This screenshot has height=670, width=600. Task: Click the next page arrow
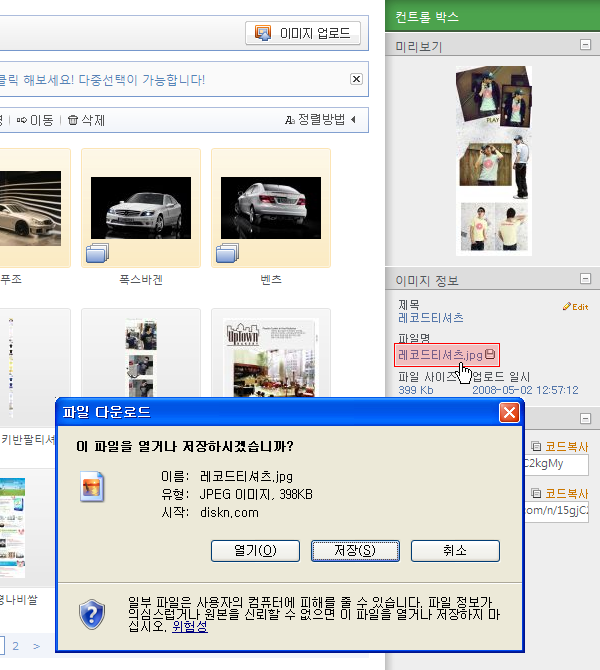[36, 646]
